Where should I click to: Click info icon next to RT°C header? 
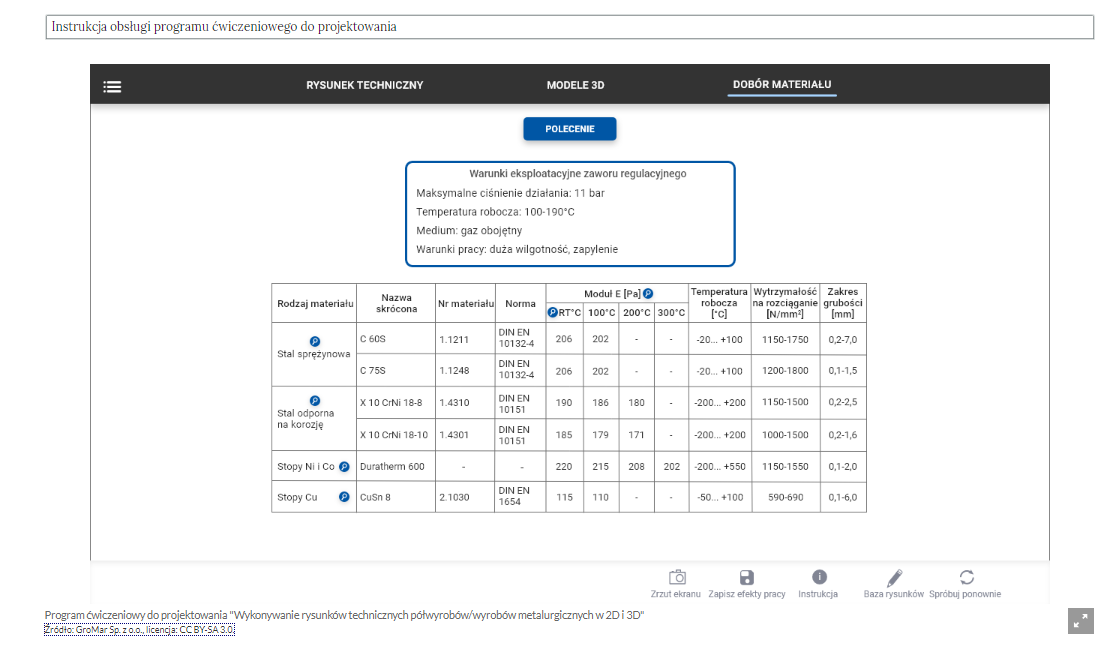pos(552,313)
